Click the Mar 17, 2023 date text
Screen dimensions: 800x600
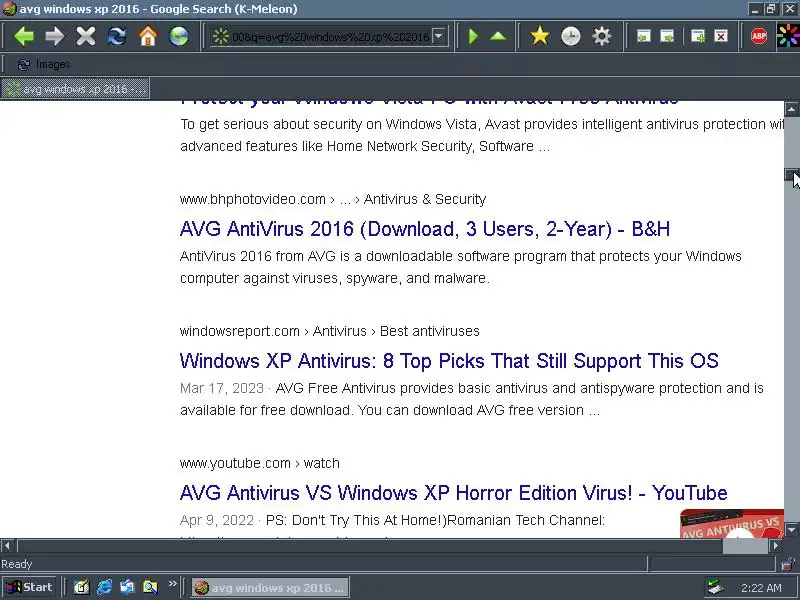(221, 389)
